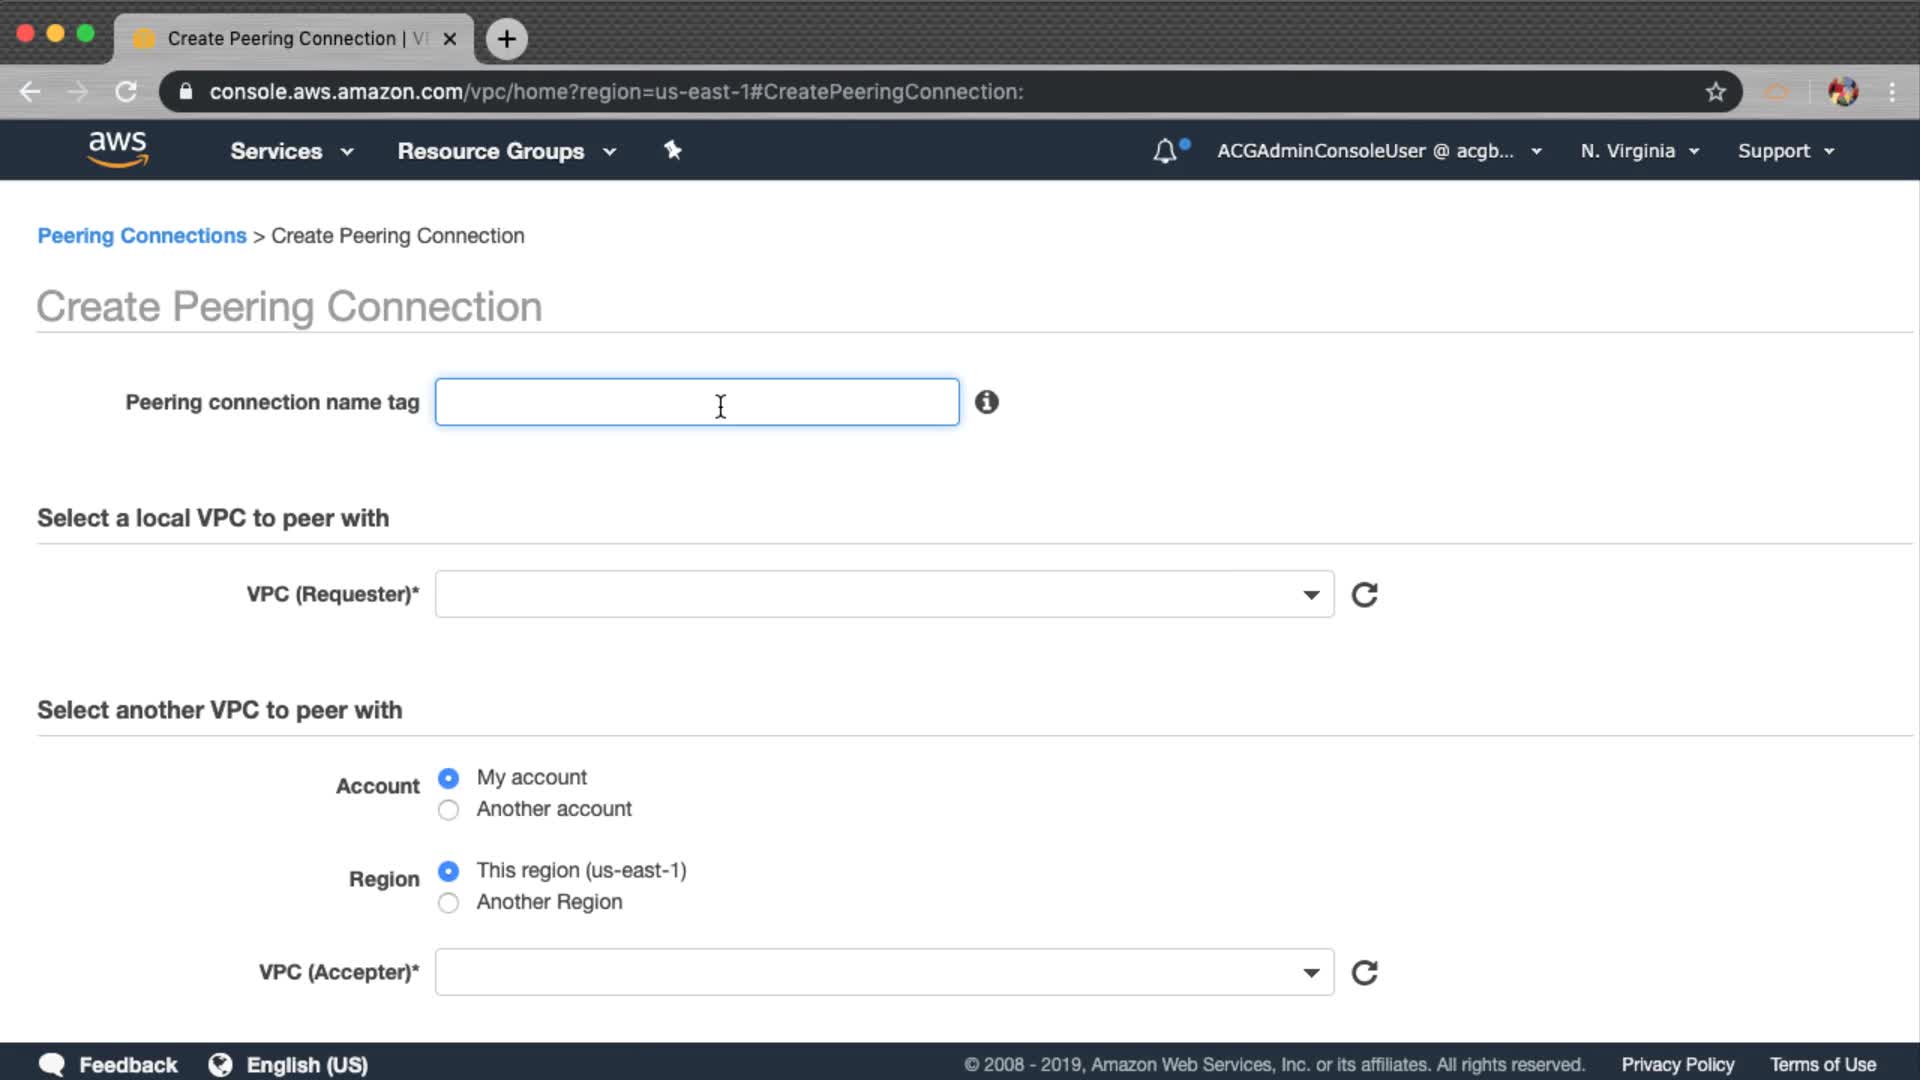Expand the N. Virginia region selector
This screenshot has height=1080, width=1920.
coord(1639,151)
